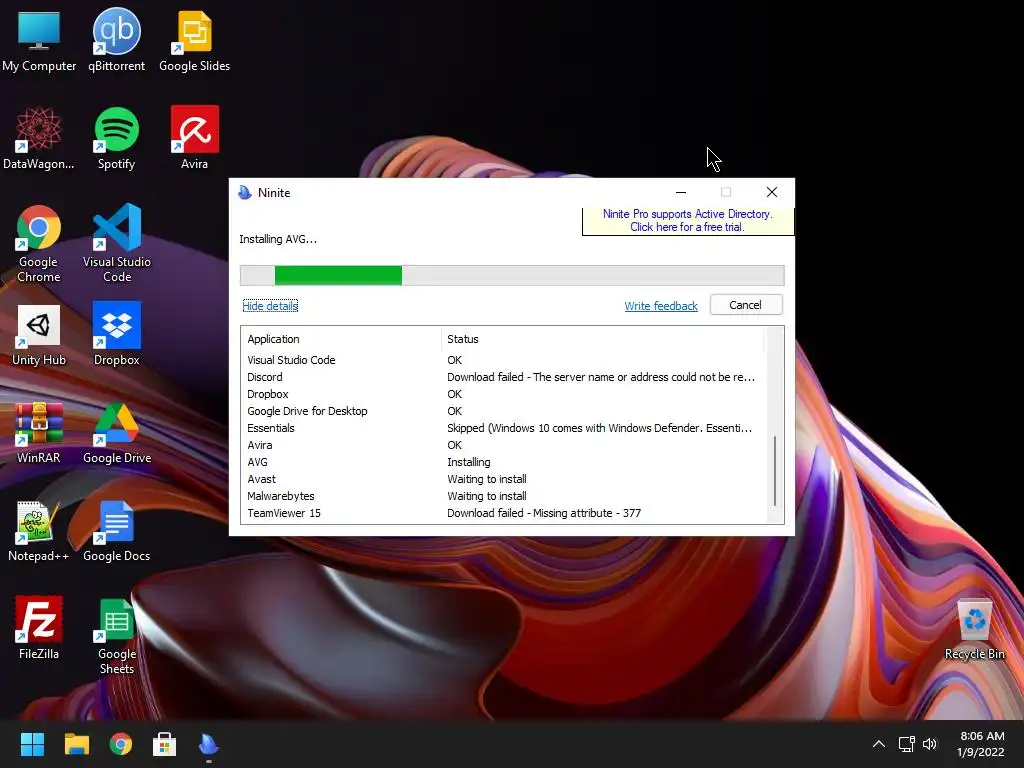Select the Malwarebytes row
Image resolution: width=1024 pixels, height=768 pixels.
(x=503, y=496)
